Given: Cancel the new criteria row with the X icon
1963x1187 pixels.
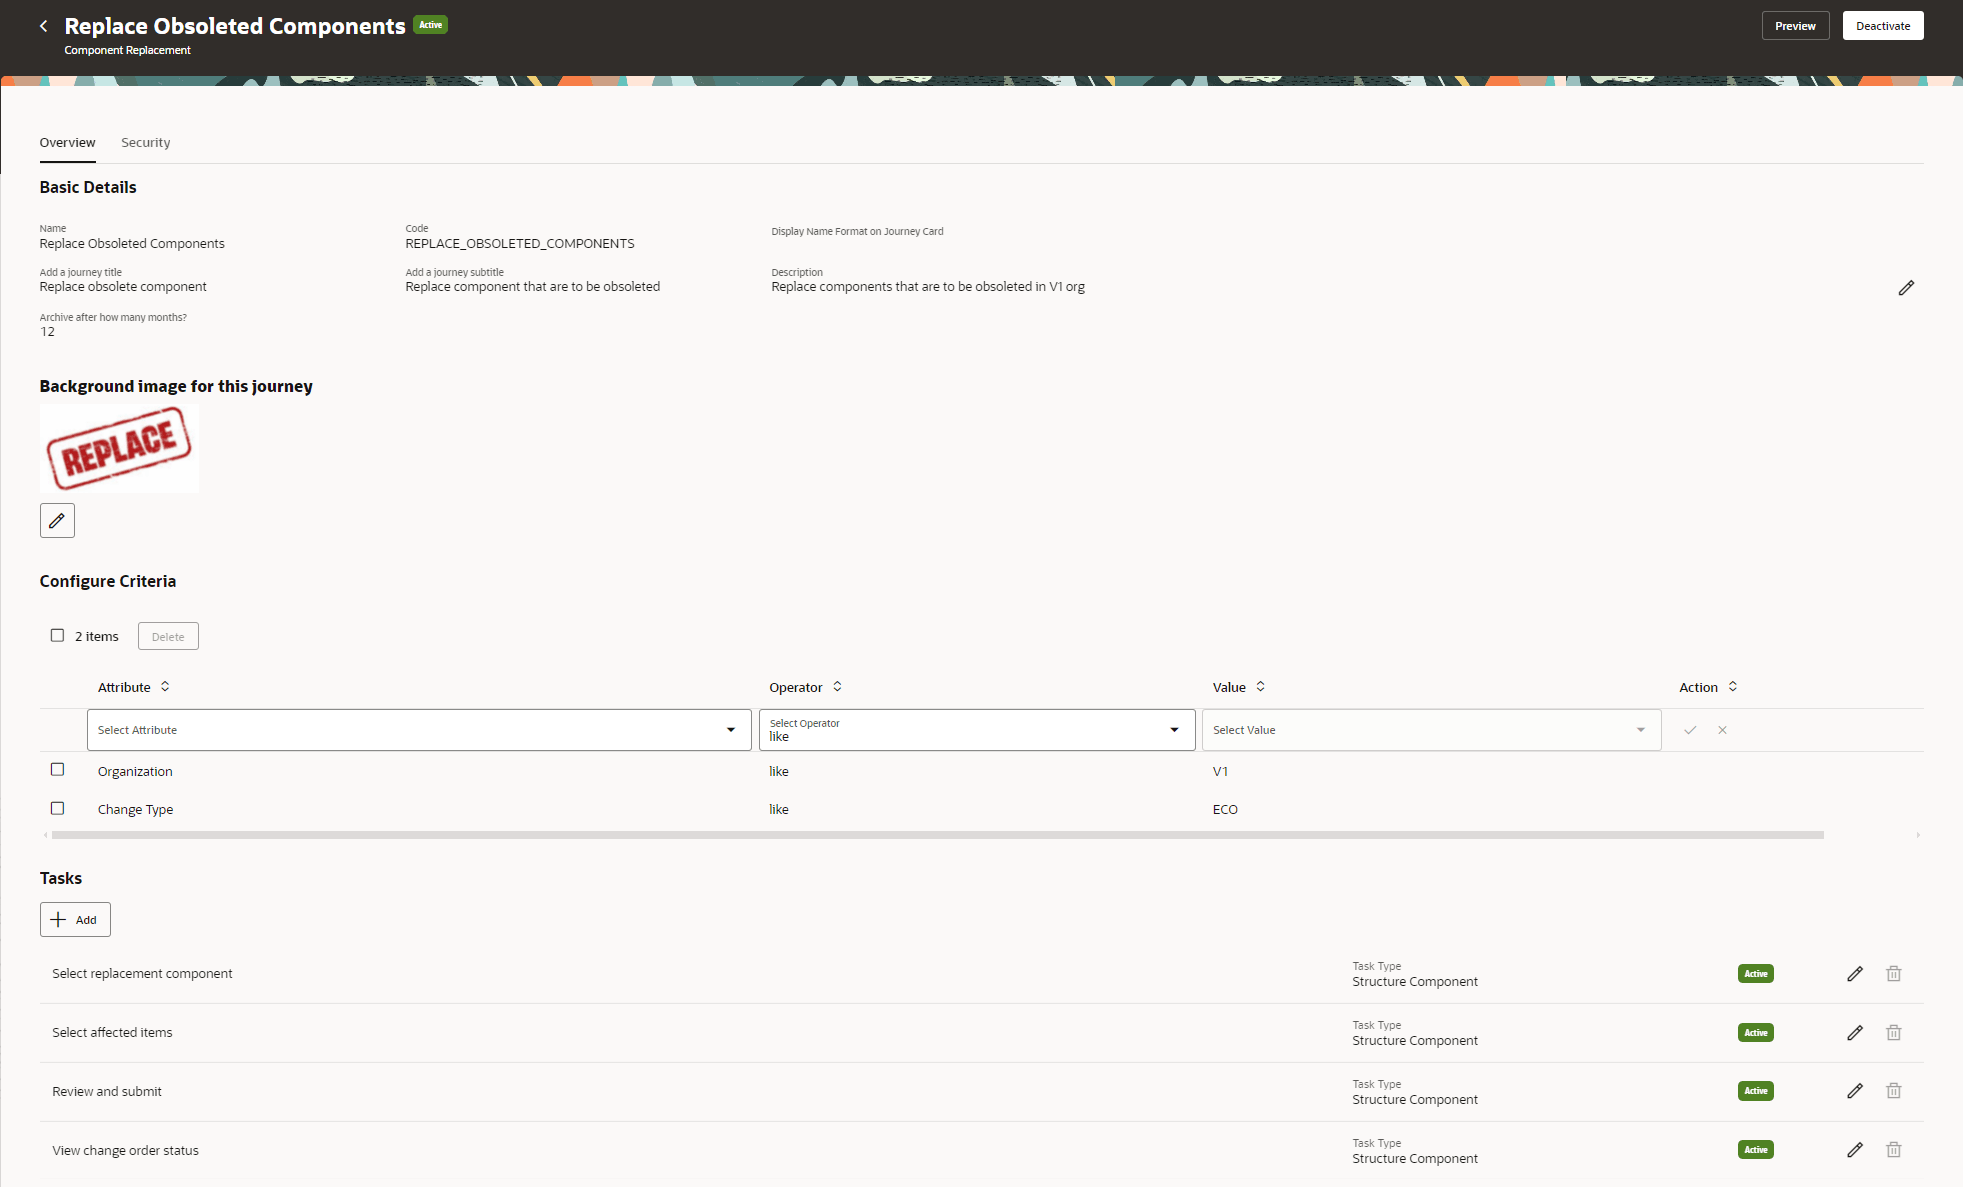Looking at the screenshot, I should 1722,730.
